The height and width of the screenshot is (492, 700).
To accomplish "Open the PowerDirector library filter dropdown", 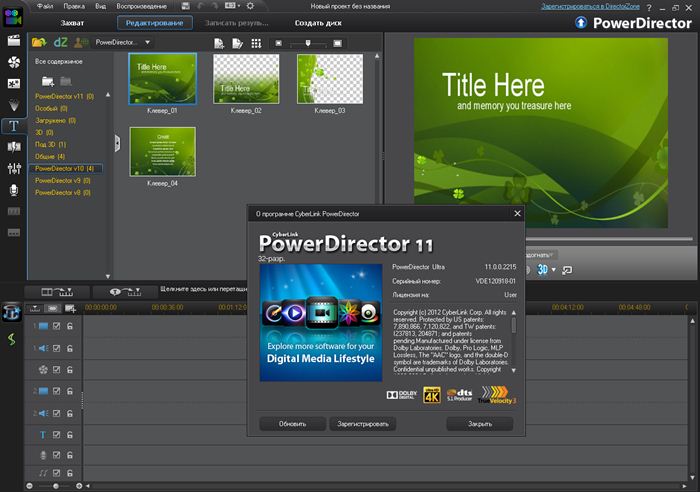I will coord(122,43).
